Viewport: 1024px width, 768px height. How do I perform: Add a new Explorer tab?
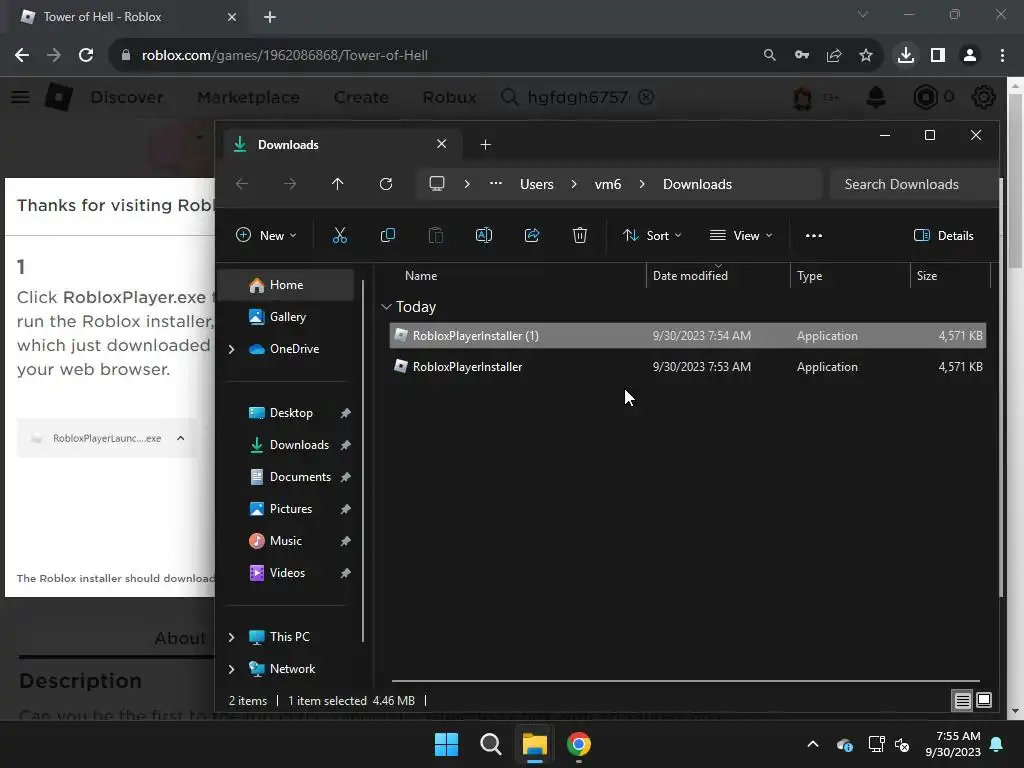click(x=485, y=144)
